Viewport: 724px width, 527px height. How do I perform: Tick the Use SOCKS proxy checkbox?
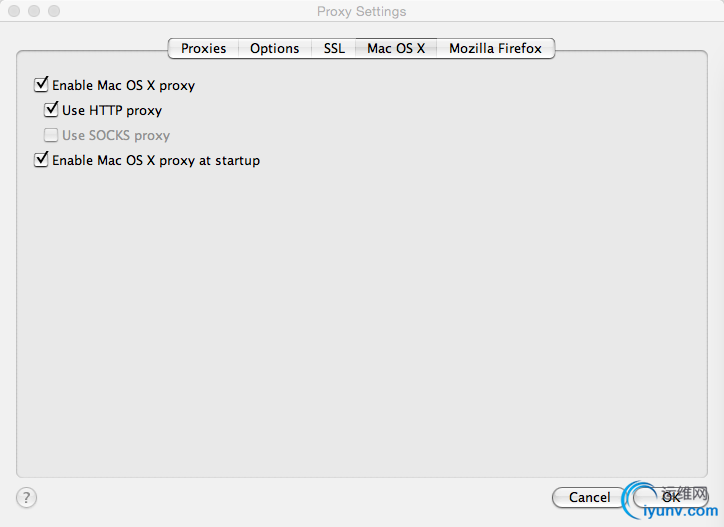tap(51, 135)
